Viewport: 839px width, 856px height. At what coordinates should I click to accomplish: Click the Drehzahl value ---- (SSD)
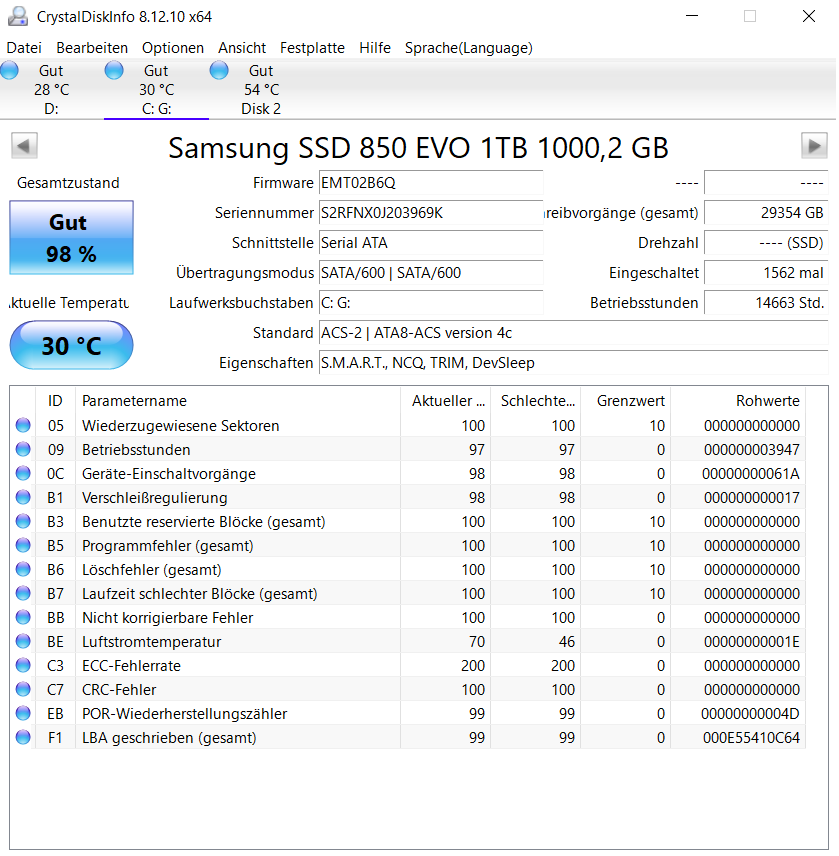coord(766,243)
